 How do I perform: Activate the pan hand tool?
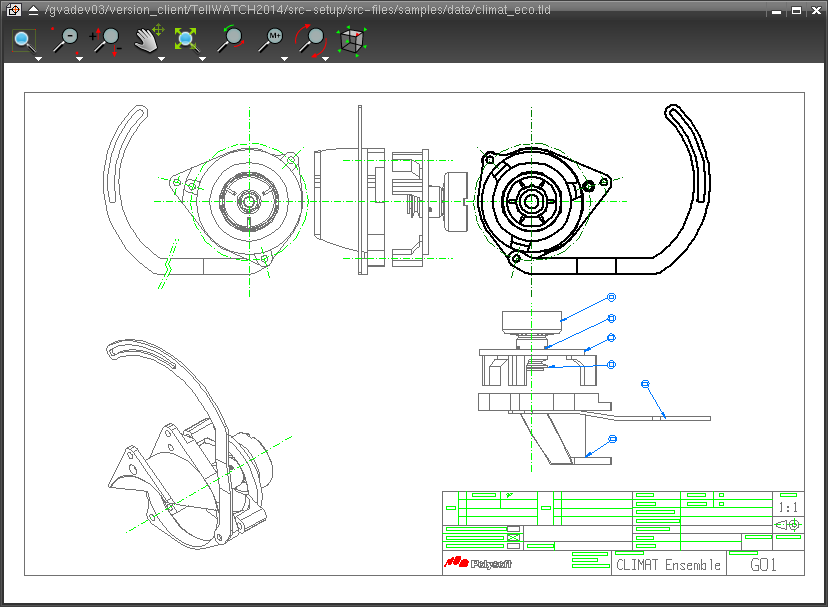pos(148,40)
